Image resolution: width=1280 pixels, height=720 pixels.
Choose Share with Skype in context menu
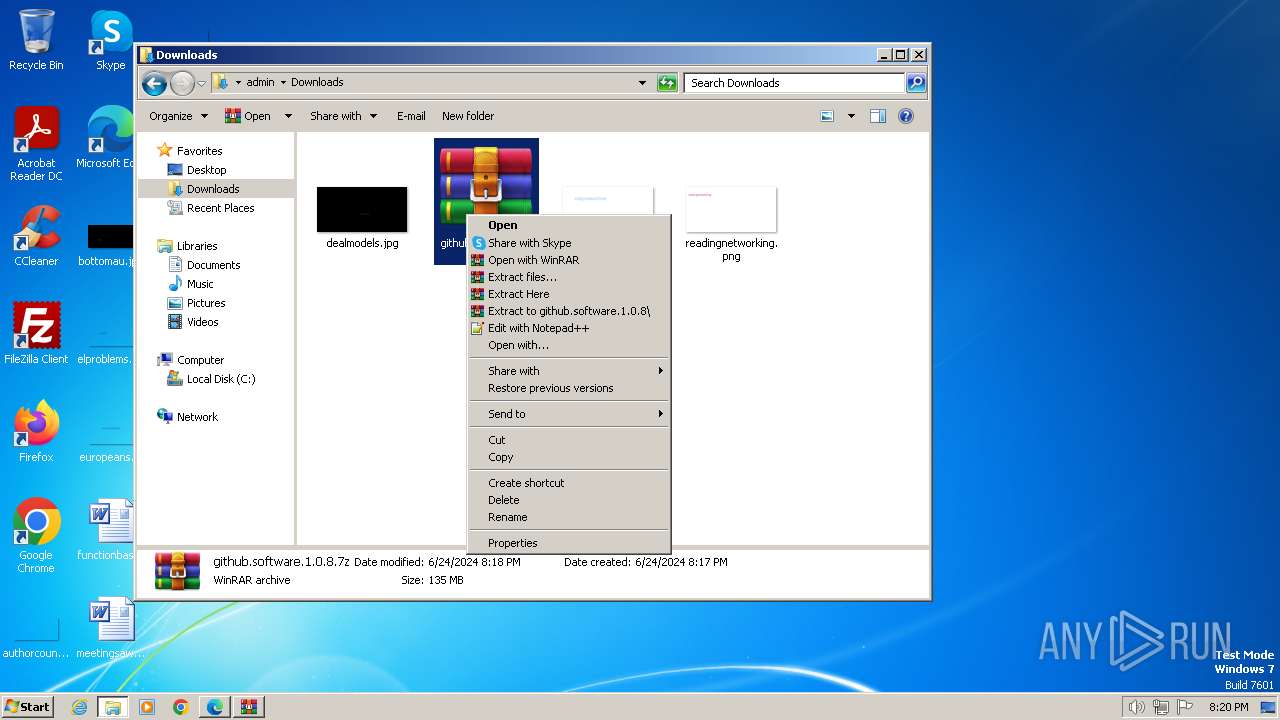(x=569, y=243)
